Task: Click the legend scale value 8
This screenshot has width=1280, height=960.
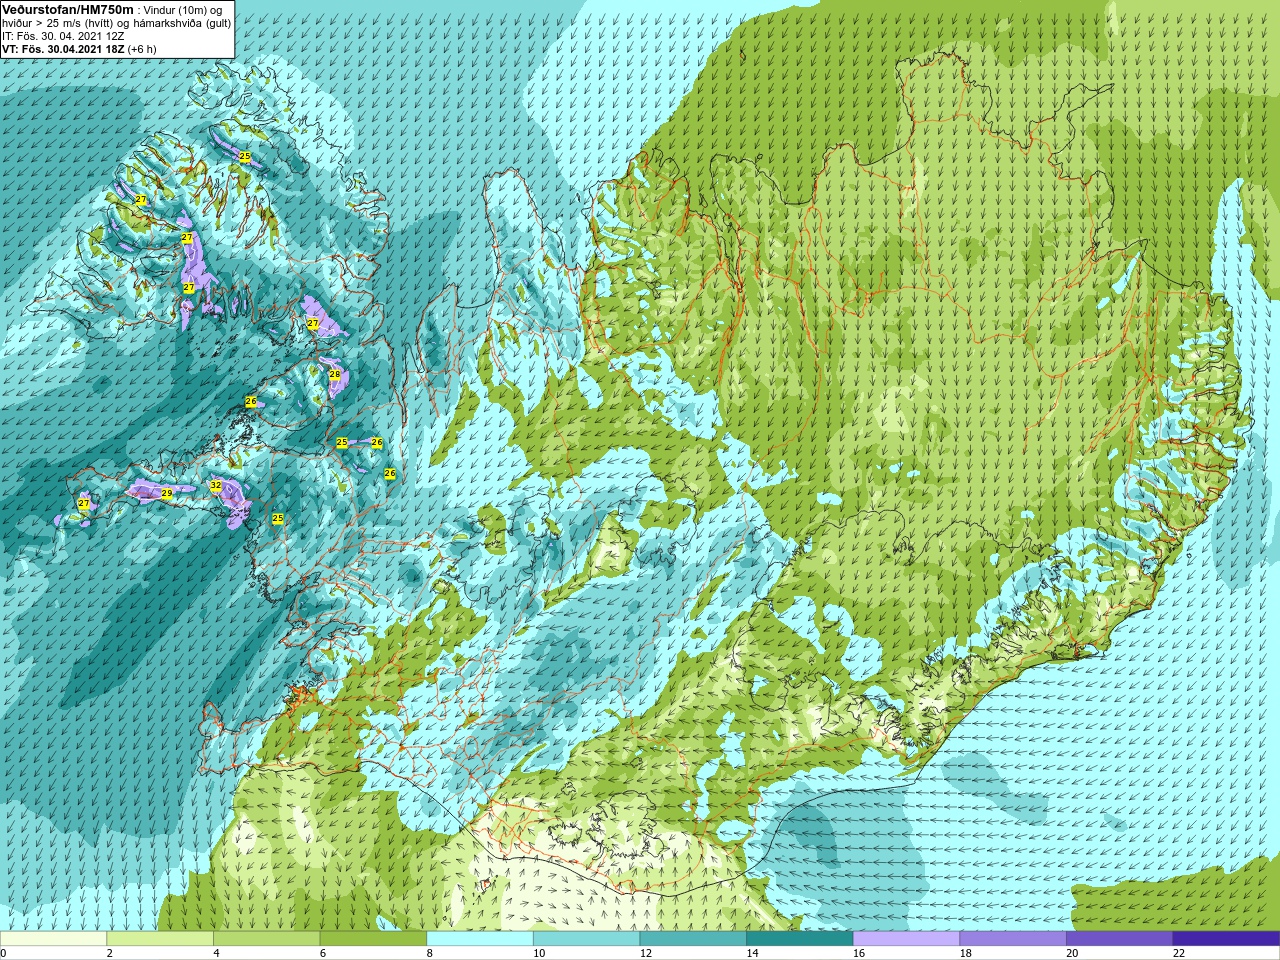Action: pyautogui.click(x=430, y=953)
